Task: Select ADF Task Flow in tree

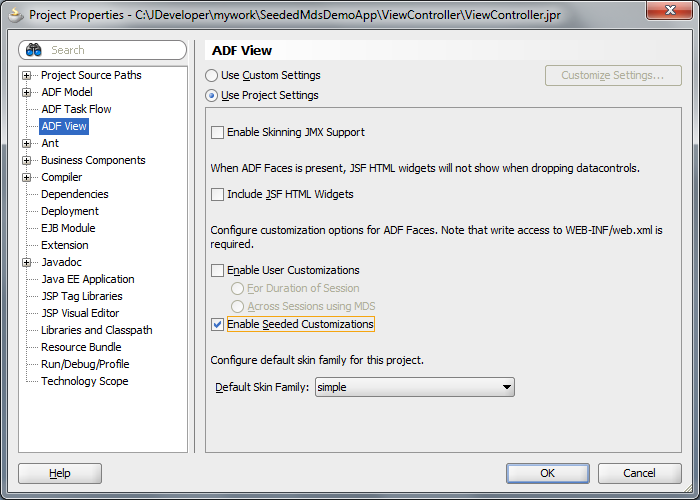Action: [76, 109]
